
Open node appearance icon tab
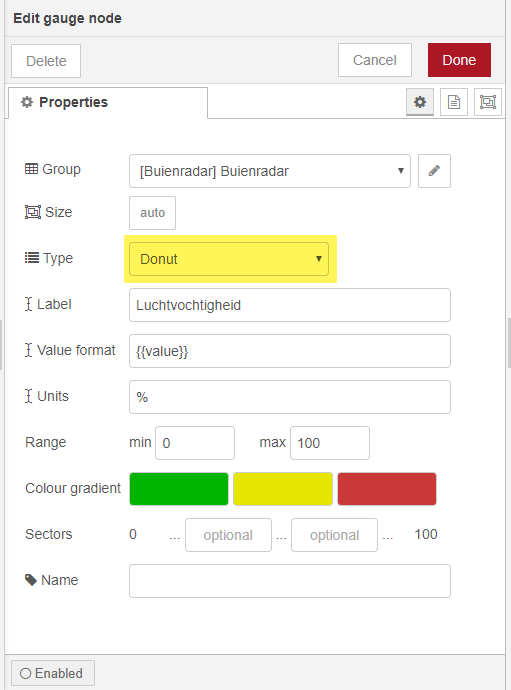(x=488, y=102)
